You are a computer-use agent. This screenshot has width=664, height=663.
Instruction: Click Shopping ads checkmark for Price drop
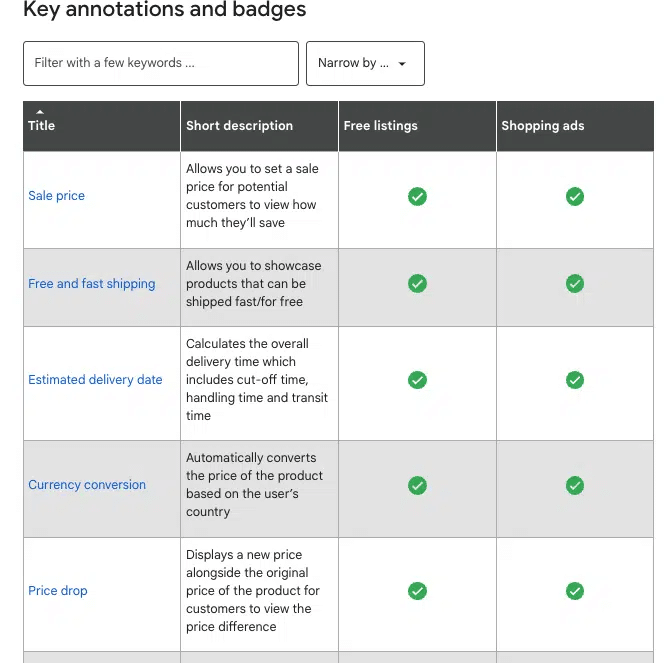(x=574, y=591)
